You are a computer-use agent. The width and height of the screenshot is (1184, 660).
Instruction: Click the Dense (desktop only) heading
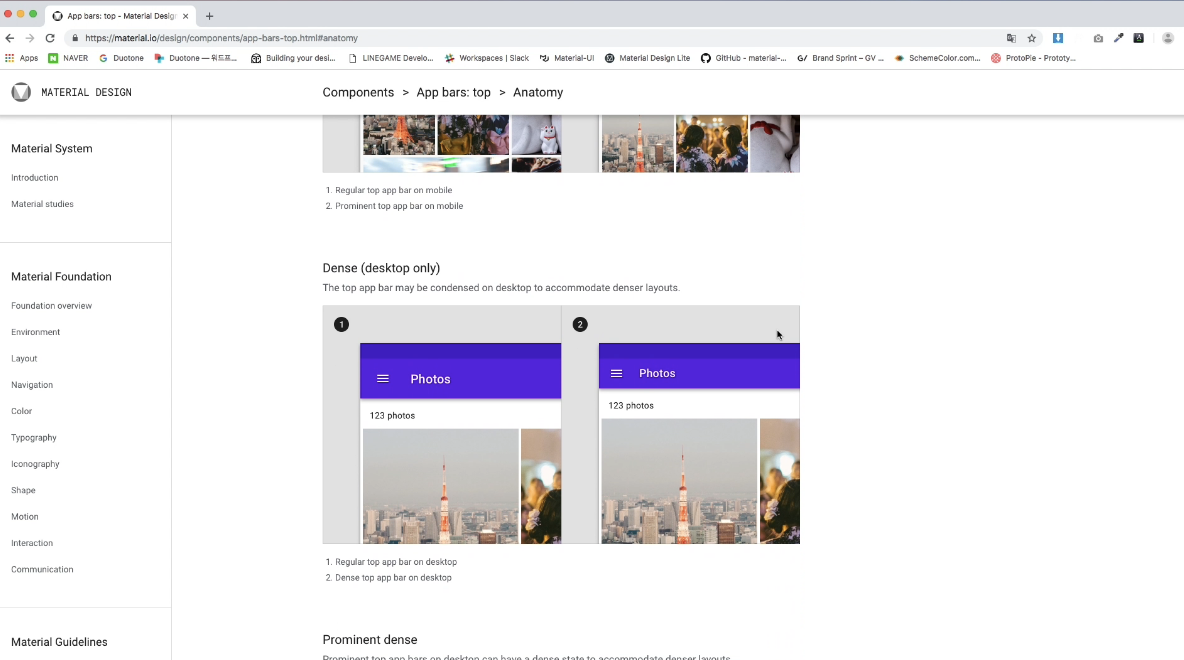pyautogui.click(x=381, y=268)
